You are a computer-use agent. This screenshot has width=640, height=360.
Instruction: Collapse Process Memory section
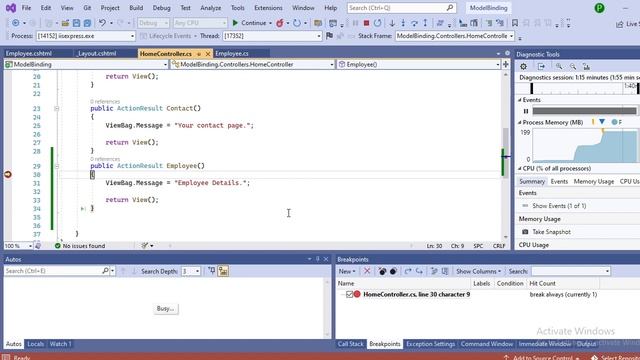coord(520,122)
